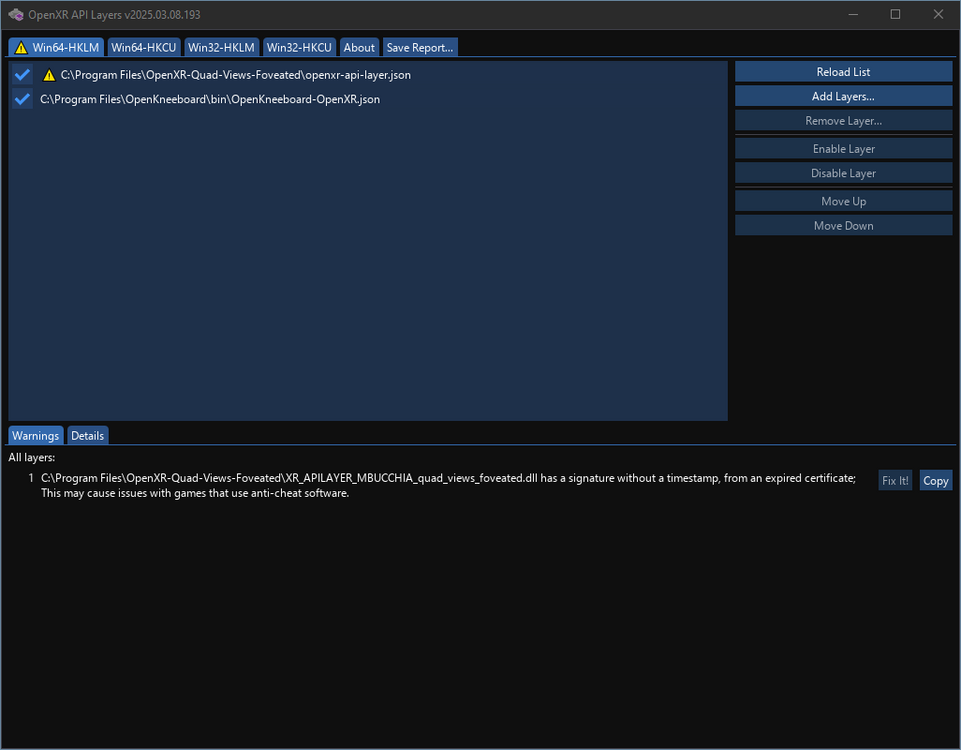Switch to the Win32-HKCU tab
Viewport: 961px width, 750px height.
[299, 48]
